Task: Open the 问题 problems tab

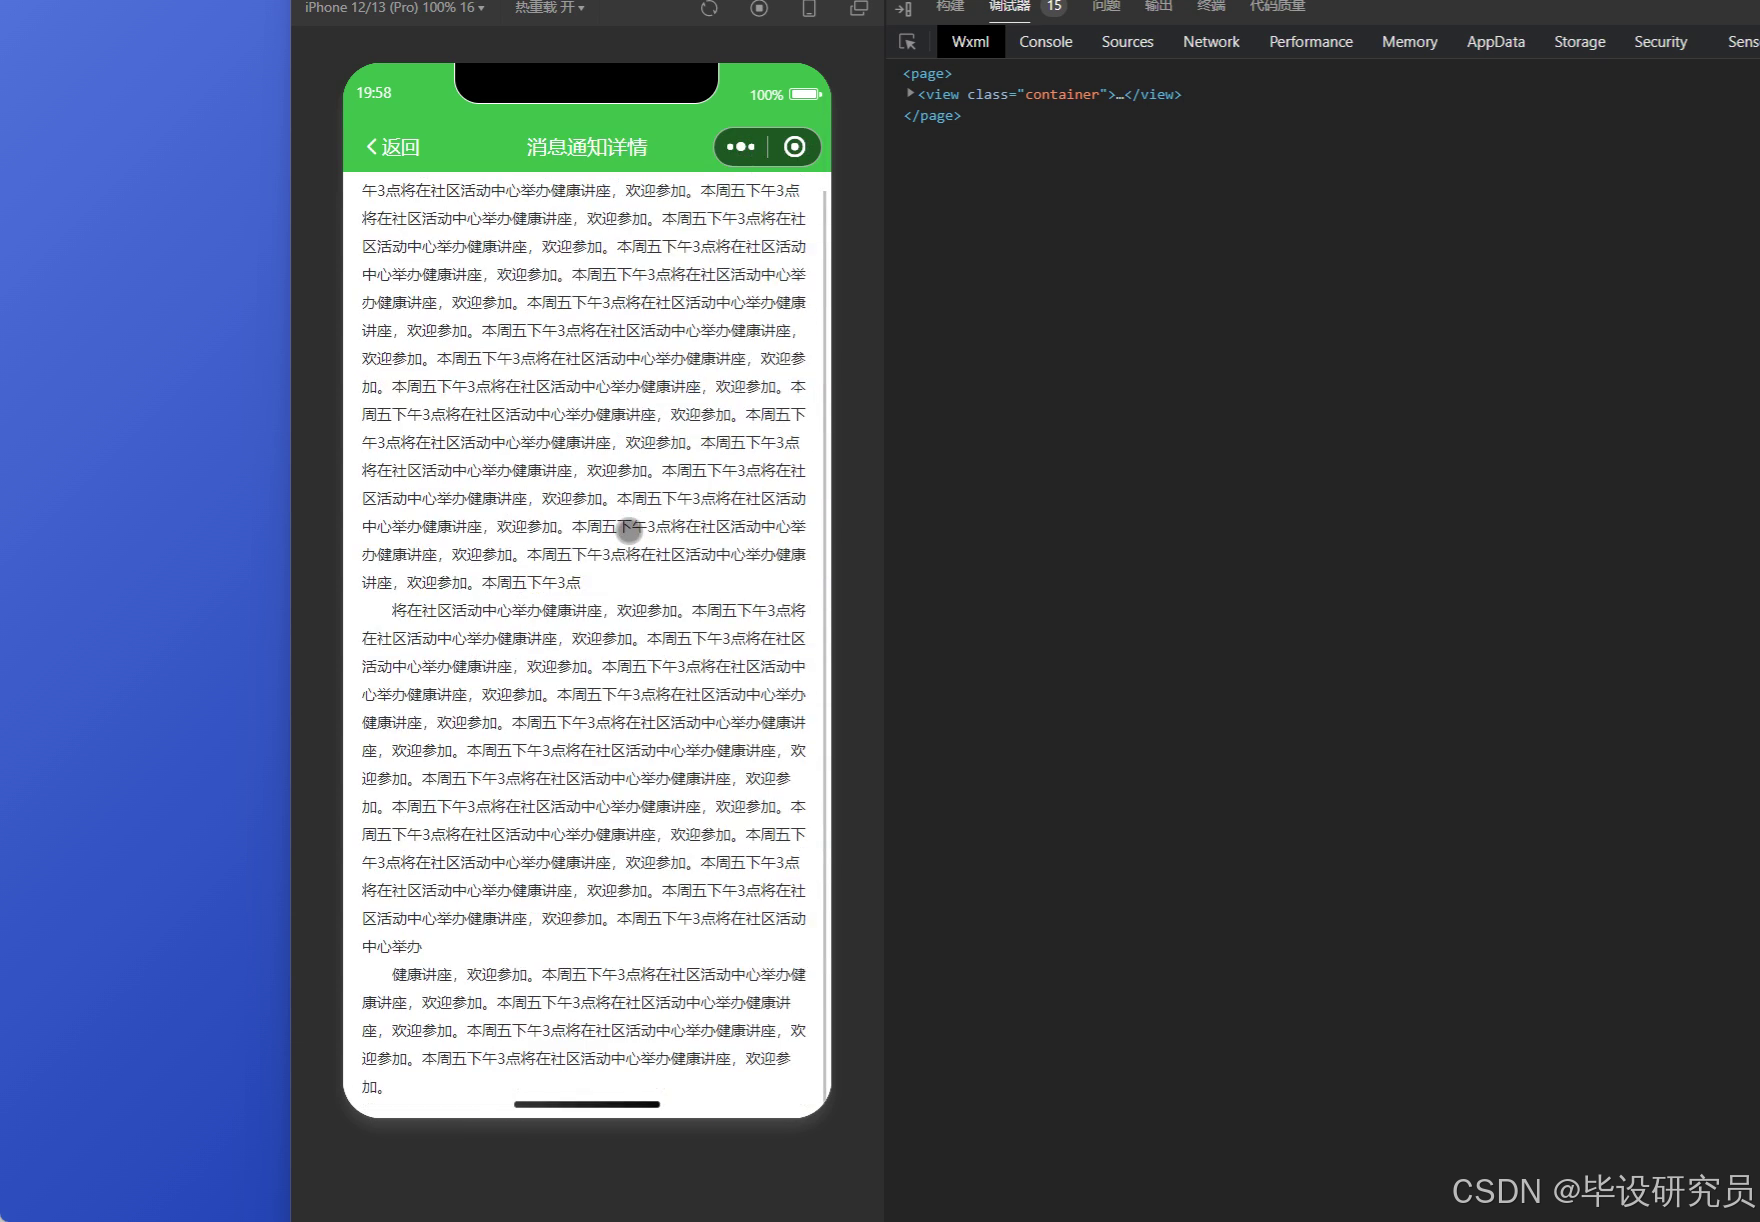Action: tap(1106, 6)
